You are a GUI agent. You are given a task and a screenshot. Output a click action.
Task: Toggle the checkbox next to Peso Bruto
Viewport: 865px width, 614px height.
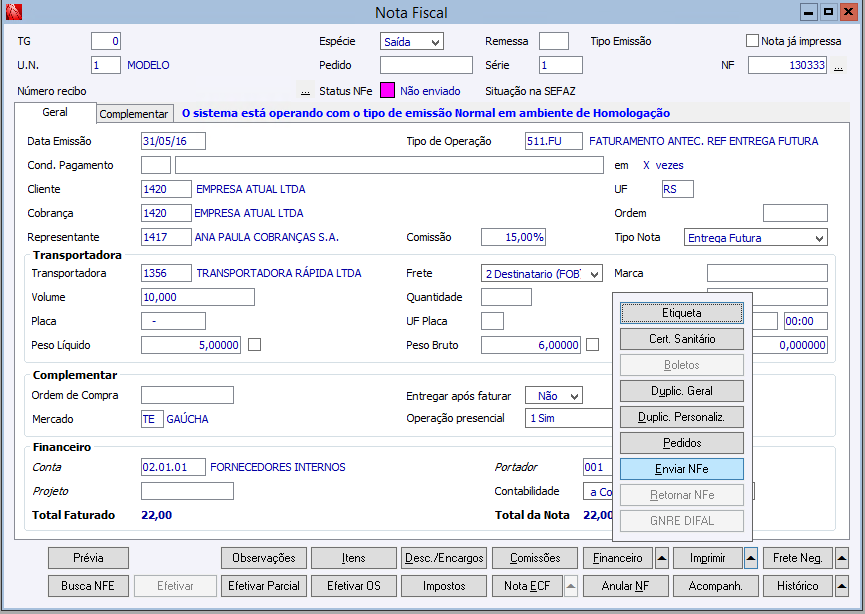(593, 345)
